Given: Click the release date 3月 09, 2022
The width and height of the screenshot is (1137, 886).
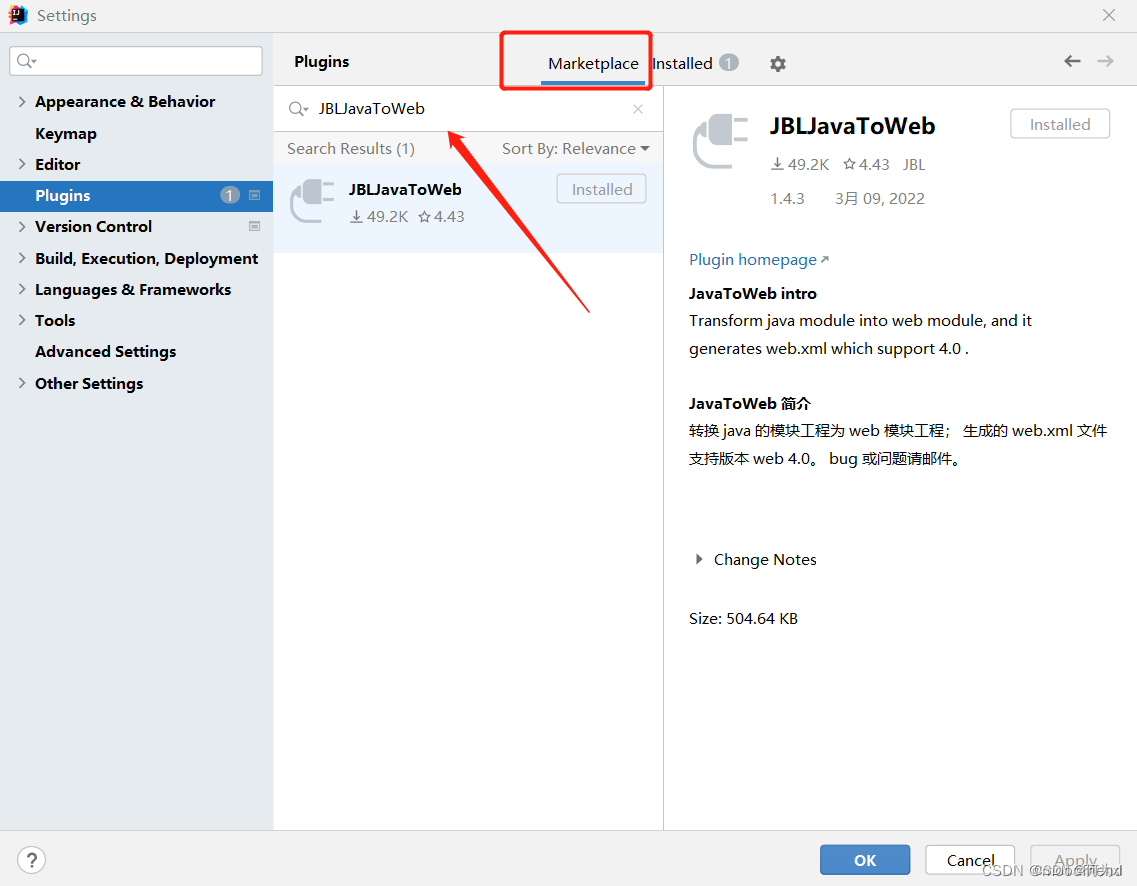Looking at the screenshot, I should 880,199.
